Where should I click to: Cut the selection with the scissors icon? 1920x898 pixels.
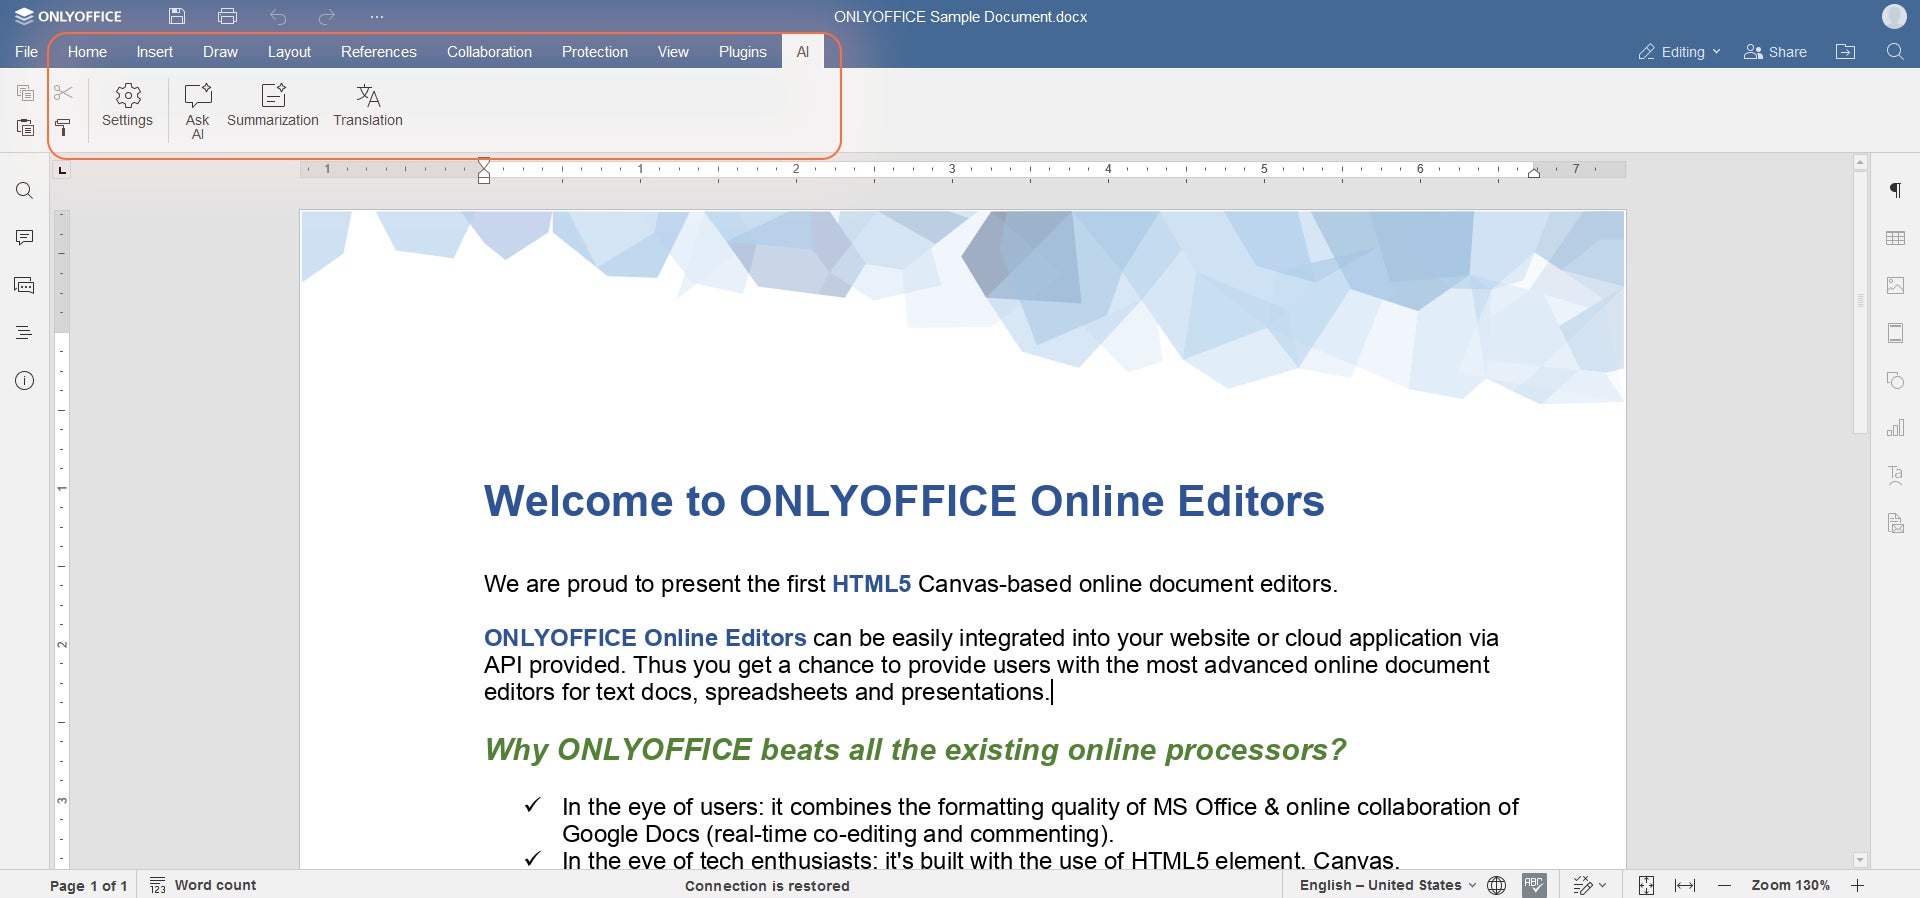click(63, 93)
